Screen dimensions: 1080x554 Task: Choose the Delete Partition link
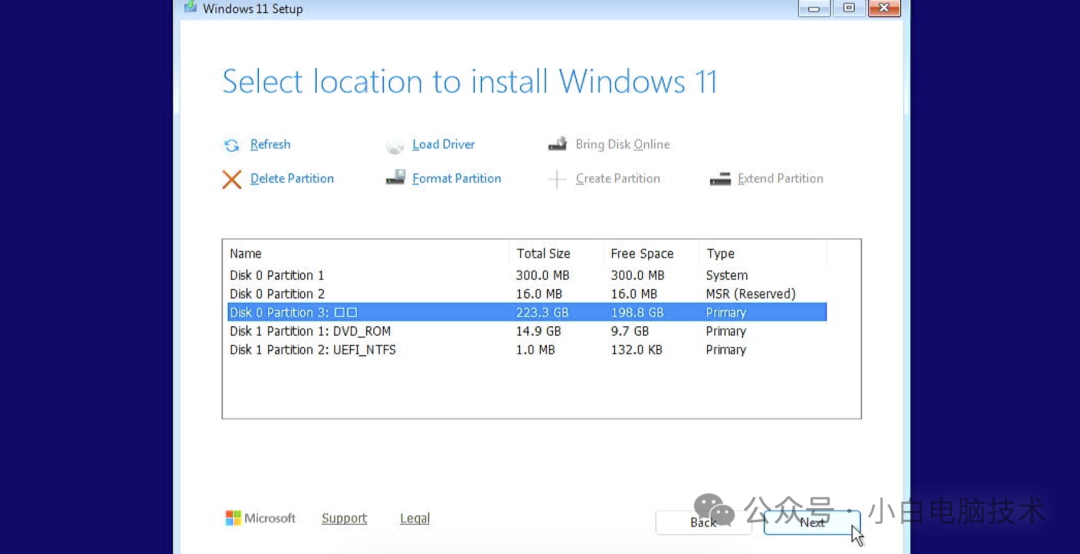pos(292,178)
